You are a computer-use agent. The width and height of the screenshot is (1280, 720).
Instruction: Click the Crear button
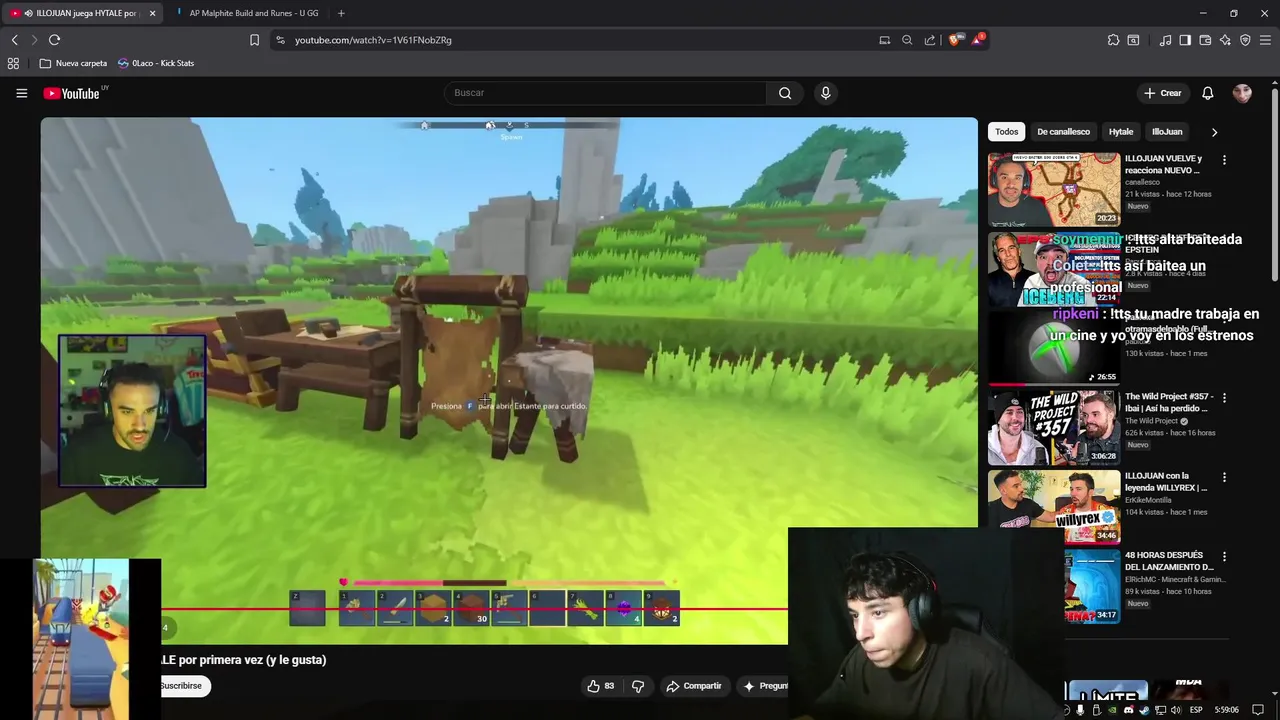point(1163,93)
